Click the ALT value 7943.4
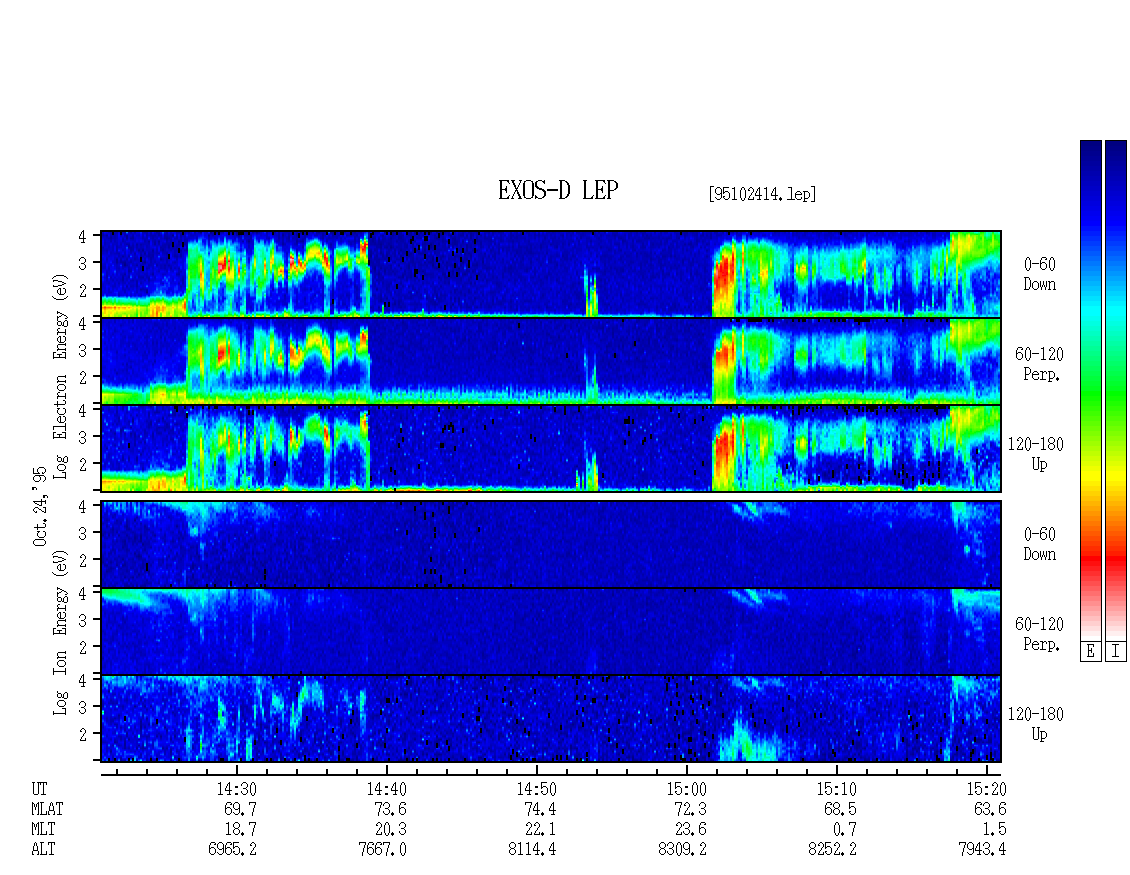Image resolution: width=1130 pixels, height=875 pixels. (x=982, y=850)
